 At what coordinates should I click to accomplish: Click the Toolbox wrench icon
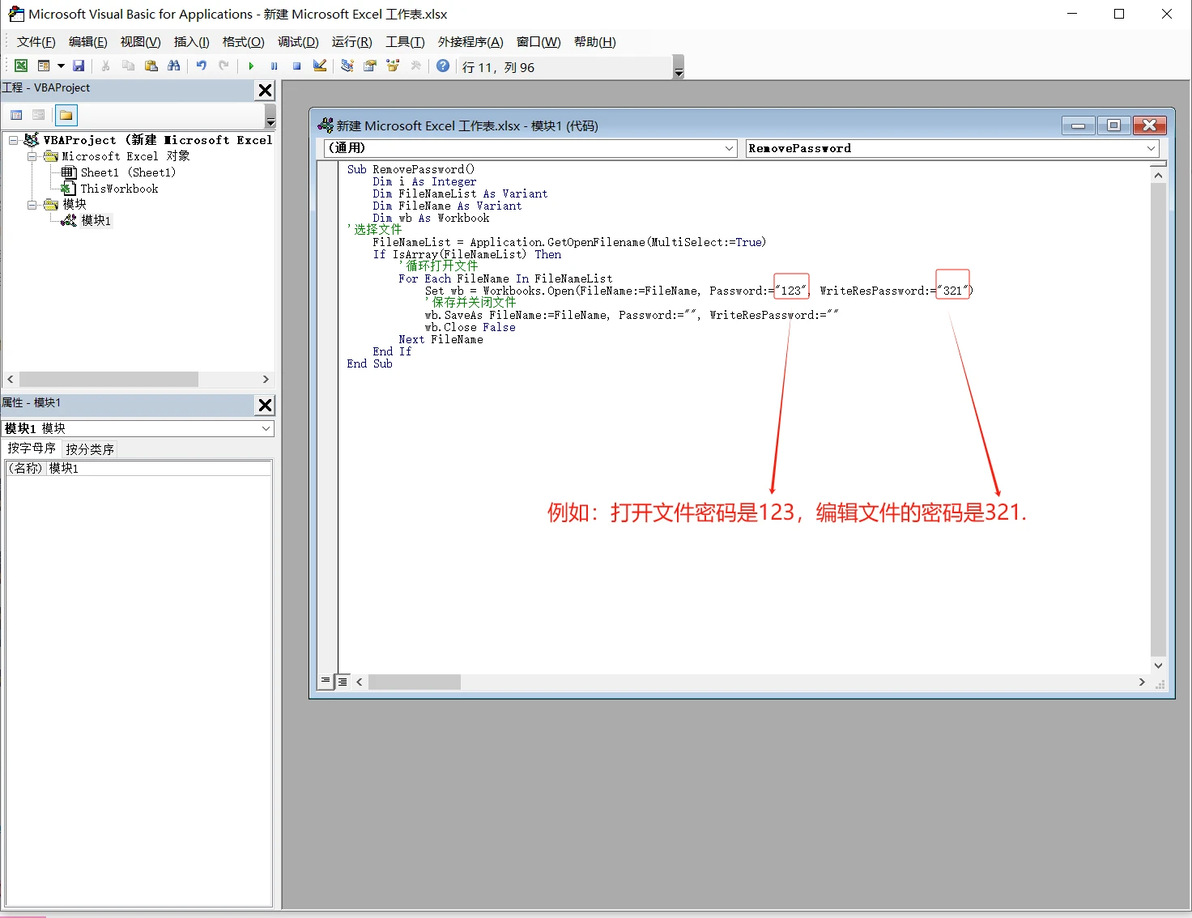[416, 66]
